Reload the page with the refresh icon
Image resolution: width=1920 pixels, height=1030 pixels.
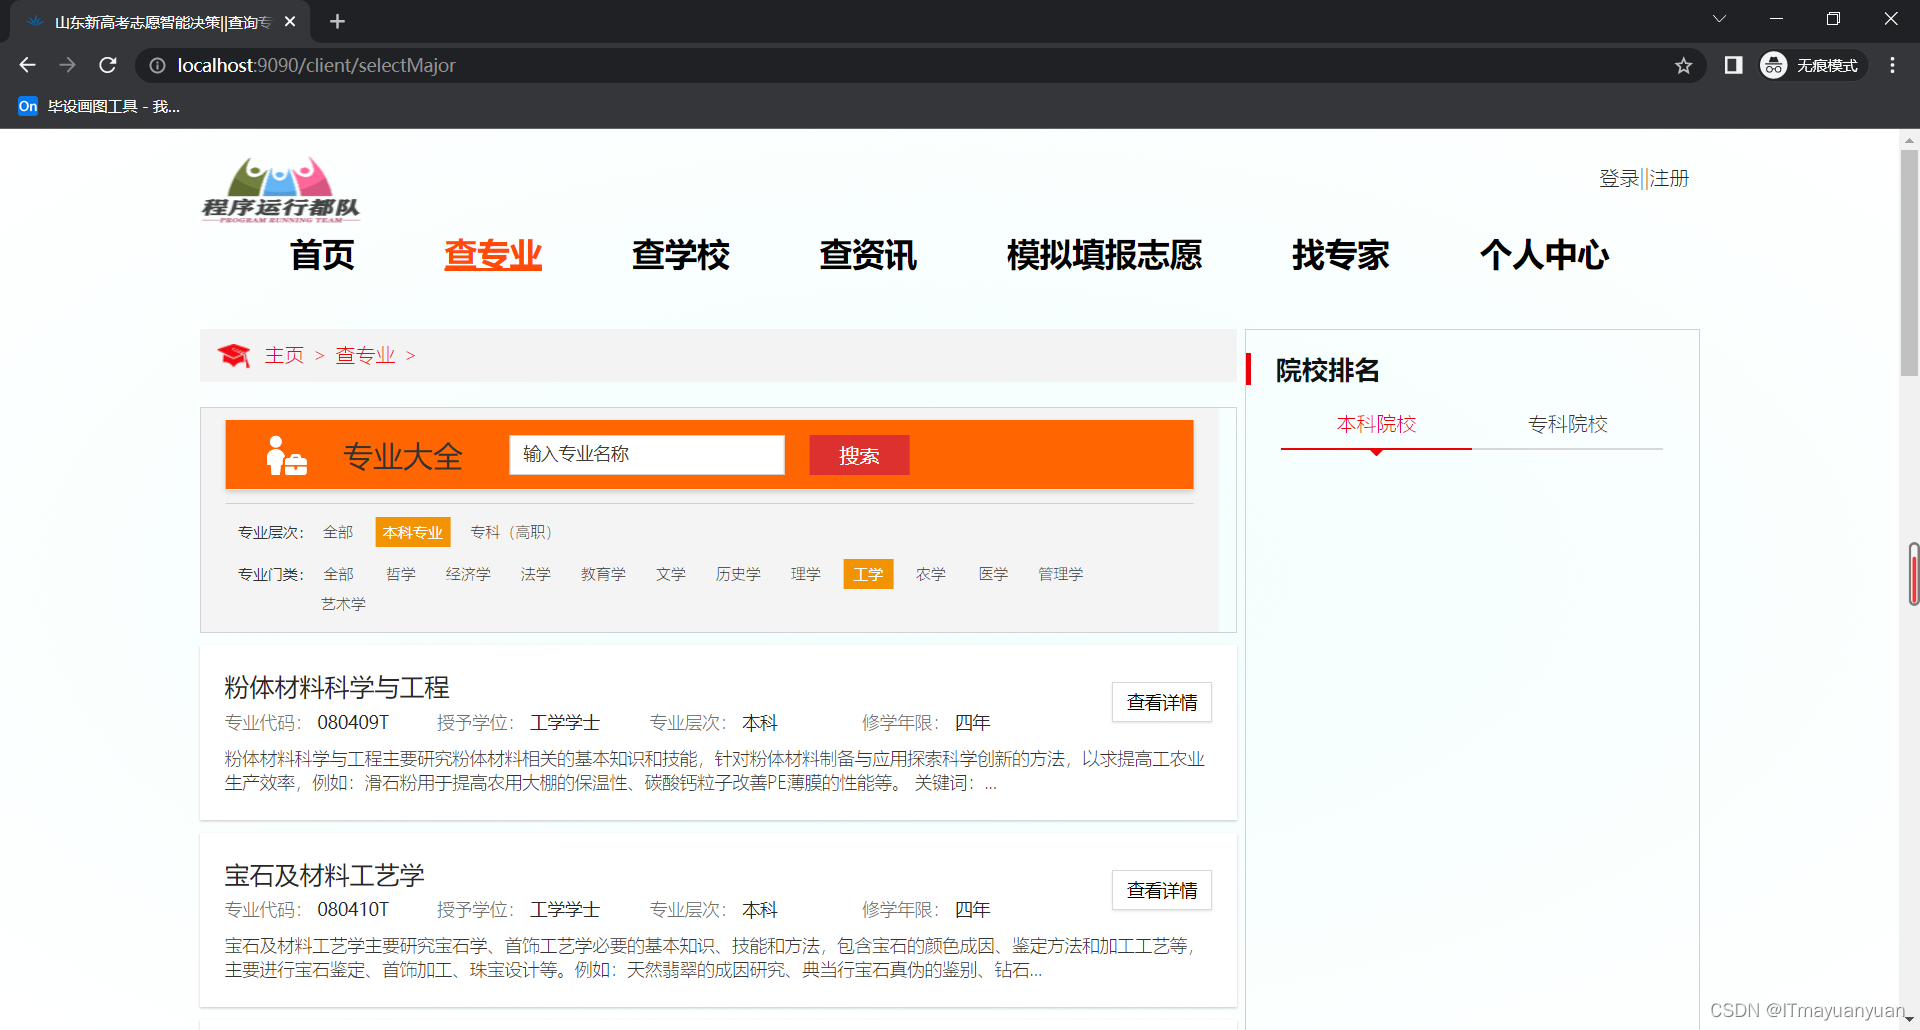(x=108, y=65)
